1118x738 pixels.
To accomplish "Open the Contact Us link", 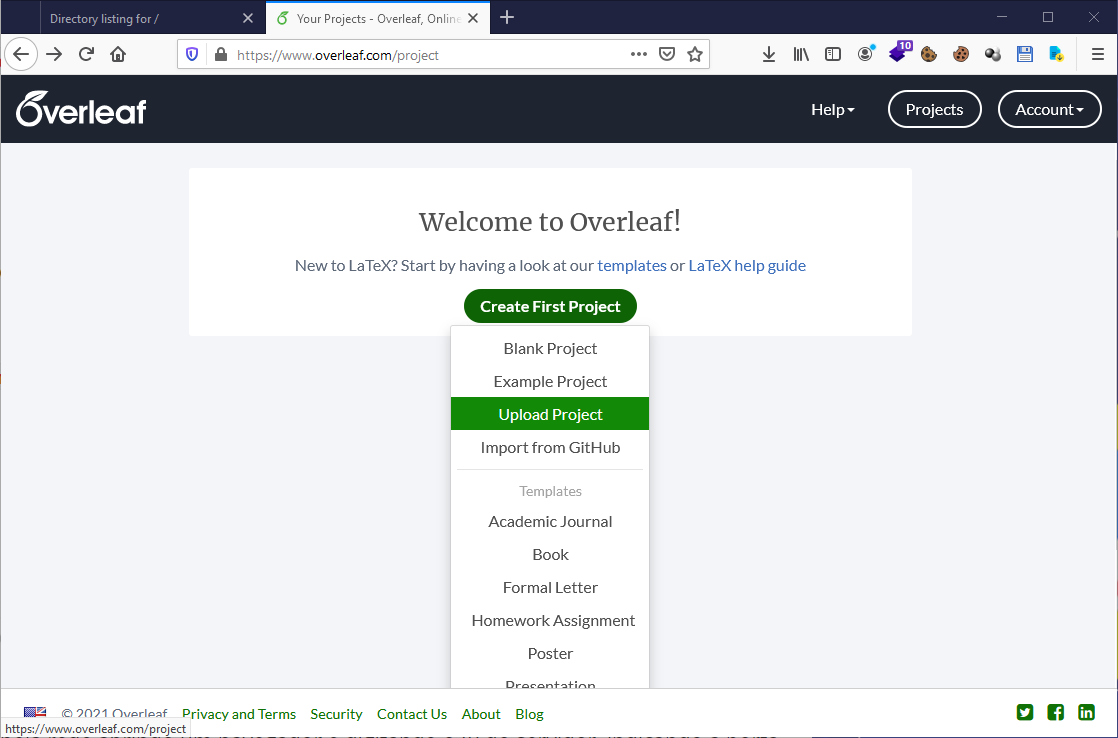I will (412, 714).
